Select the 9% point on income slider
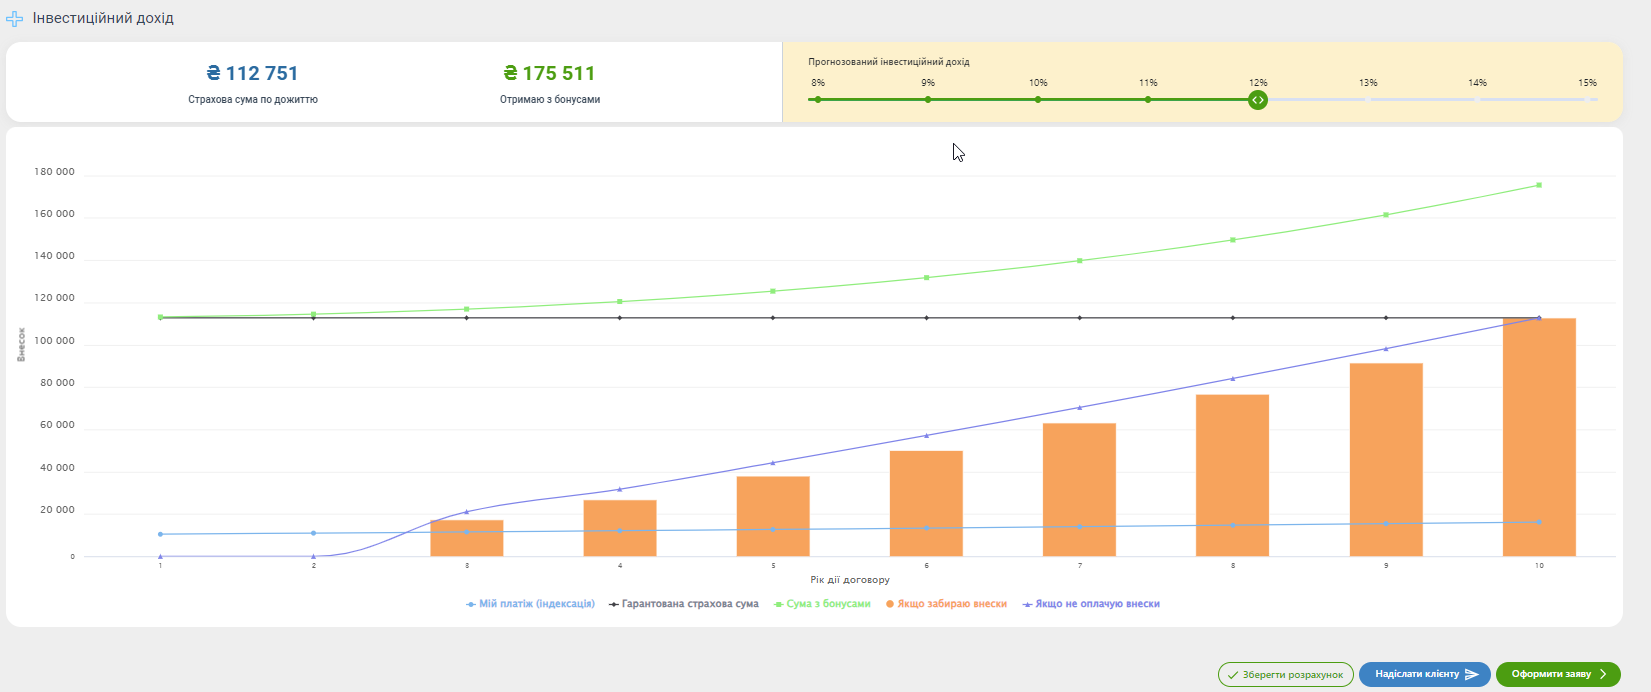The image size is (1651, 692). coord(928,100)
